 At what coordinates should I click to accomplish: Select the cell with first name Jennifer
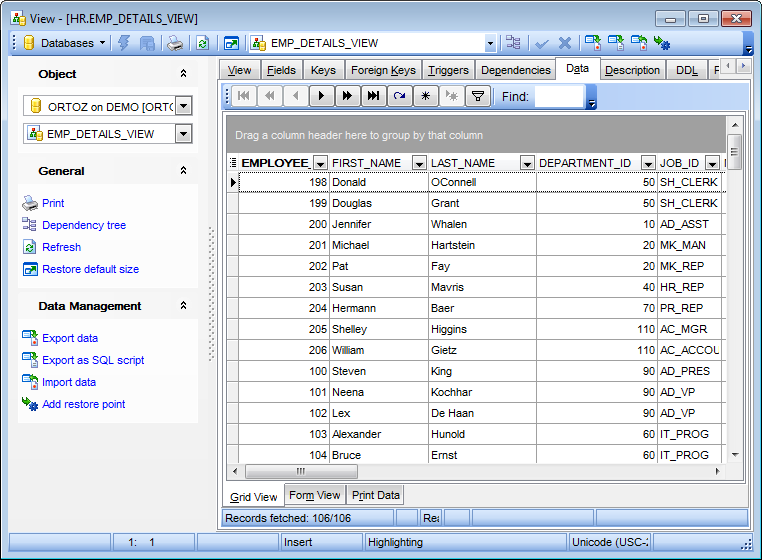pos(379,224)
